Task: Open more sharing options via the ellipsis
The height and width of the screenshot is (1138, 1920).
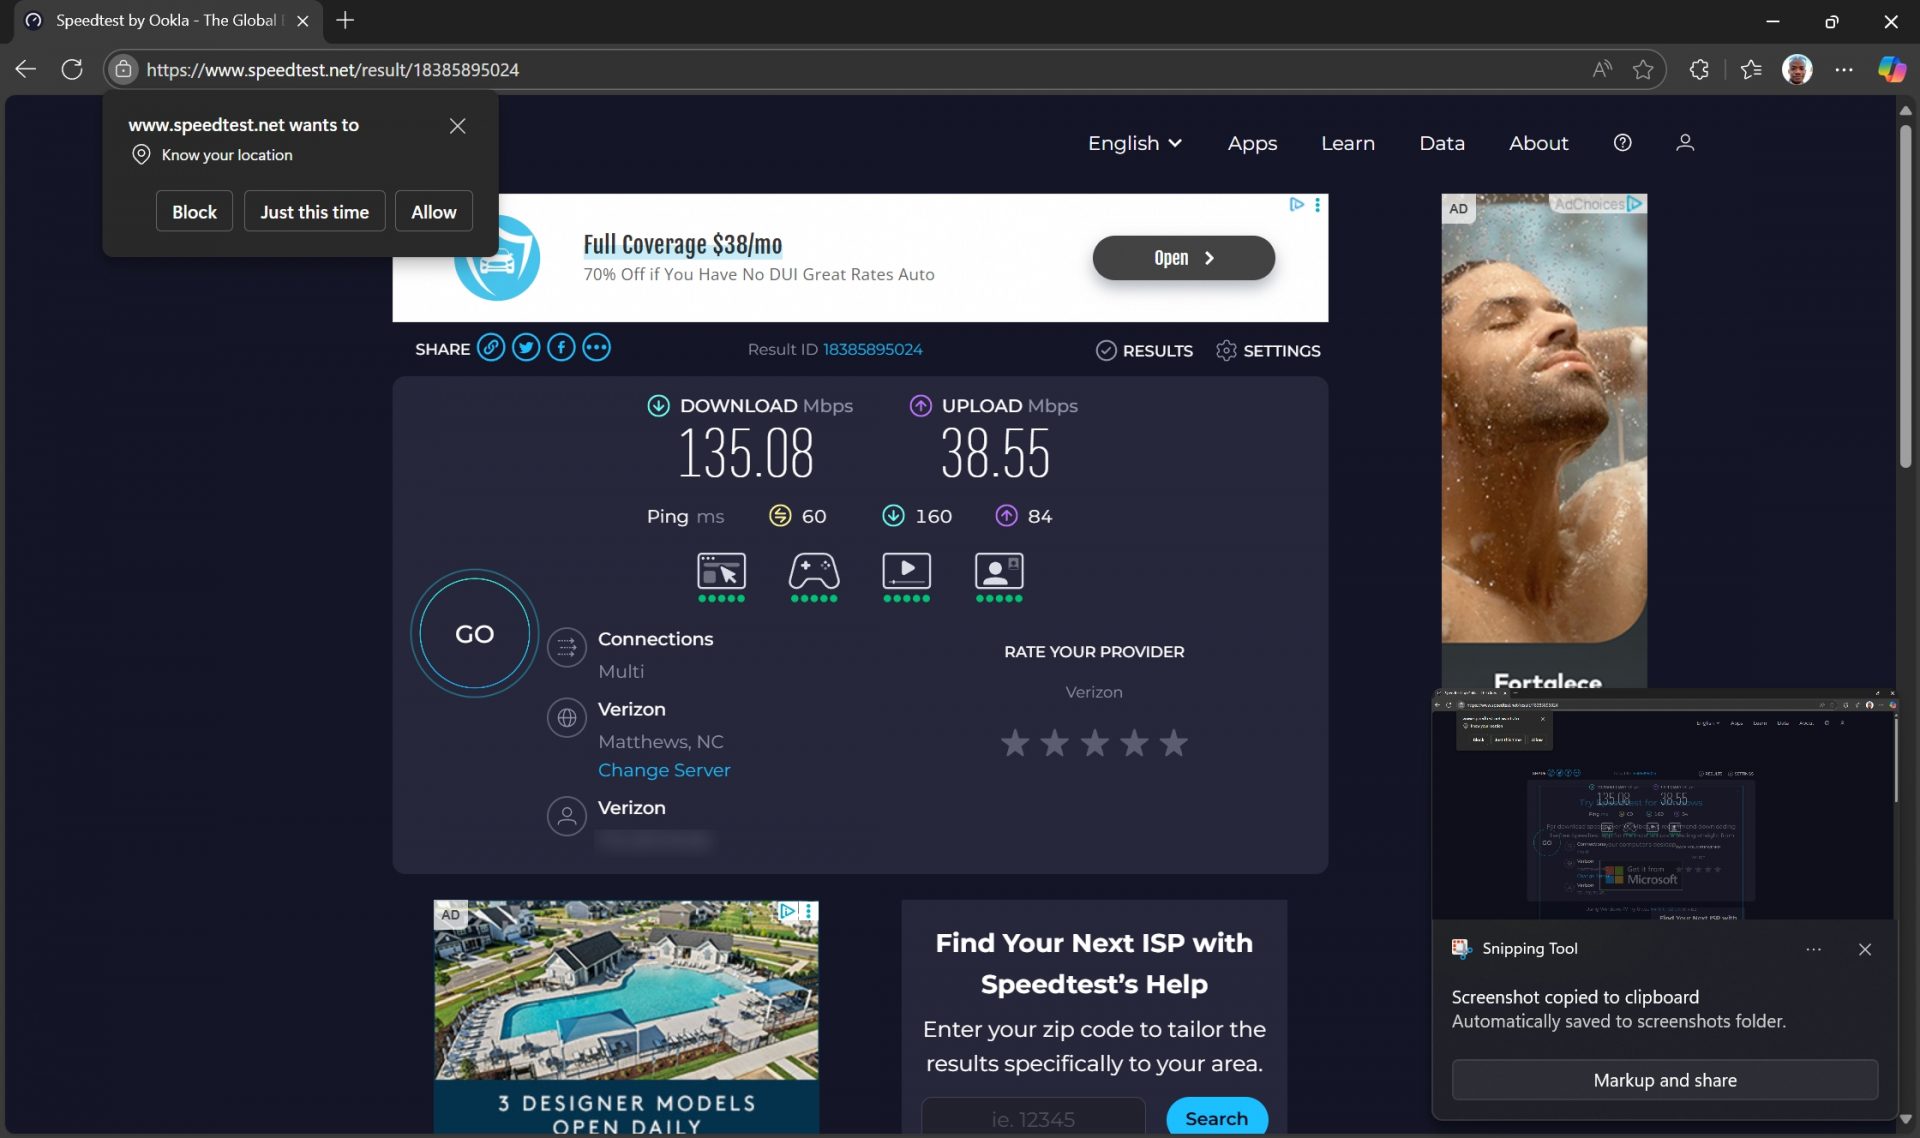Action: pyautogui.click(x=596, y=347)
